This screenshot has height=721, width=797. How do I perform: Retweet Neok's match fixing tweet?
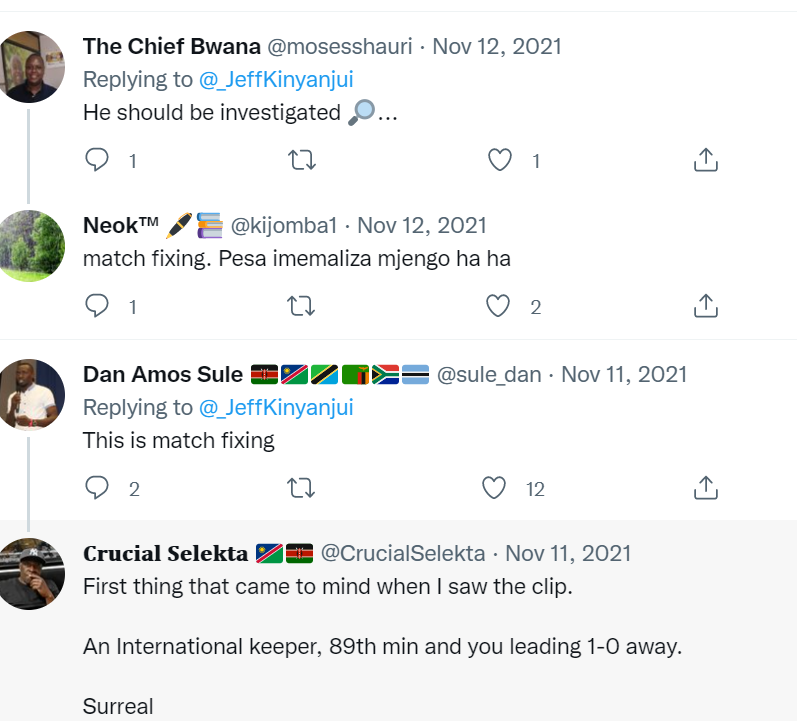[301, 306]
